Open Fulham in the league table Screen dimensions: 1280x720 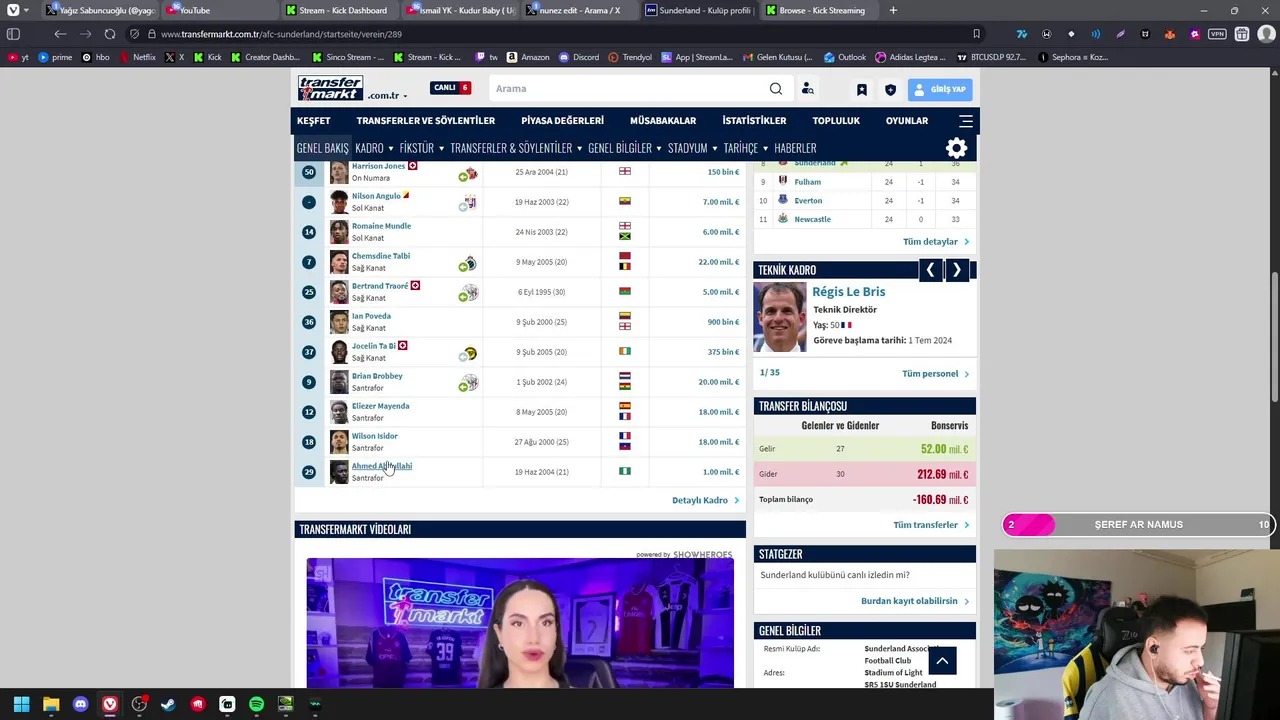coord(807,182)
